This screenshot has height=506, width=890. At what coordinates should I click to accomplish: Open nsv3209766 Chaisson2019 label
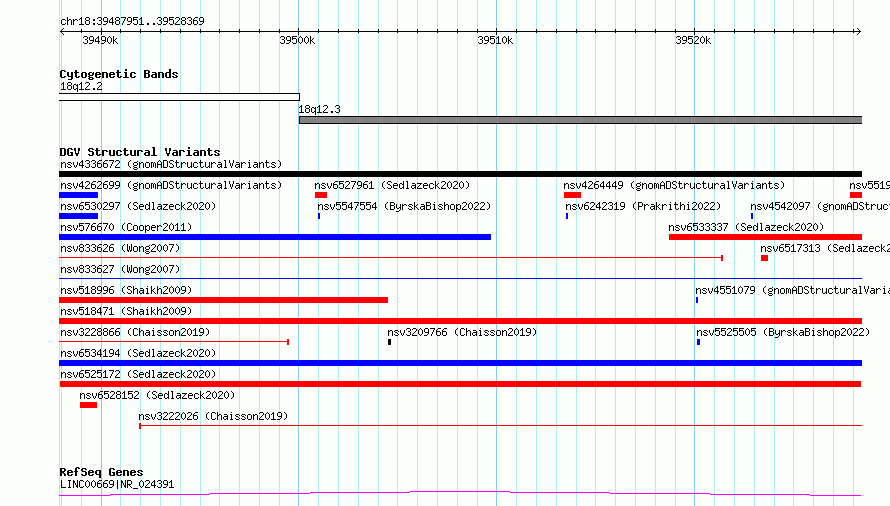coord(462,332)
